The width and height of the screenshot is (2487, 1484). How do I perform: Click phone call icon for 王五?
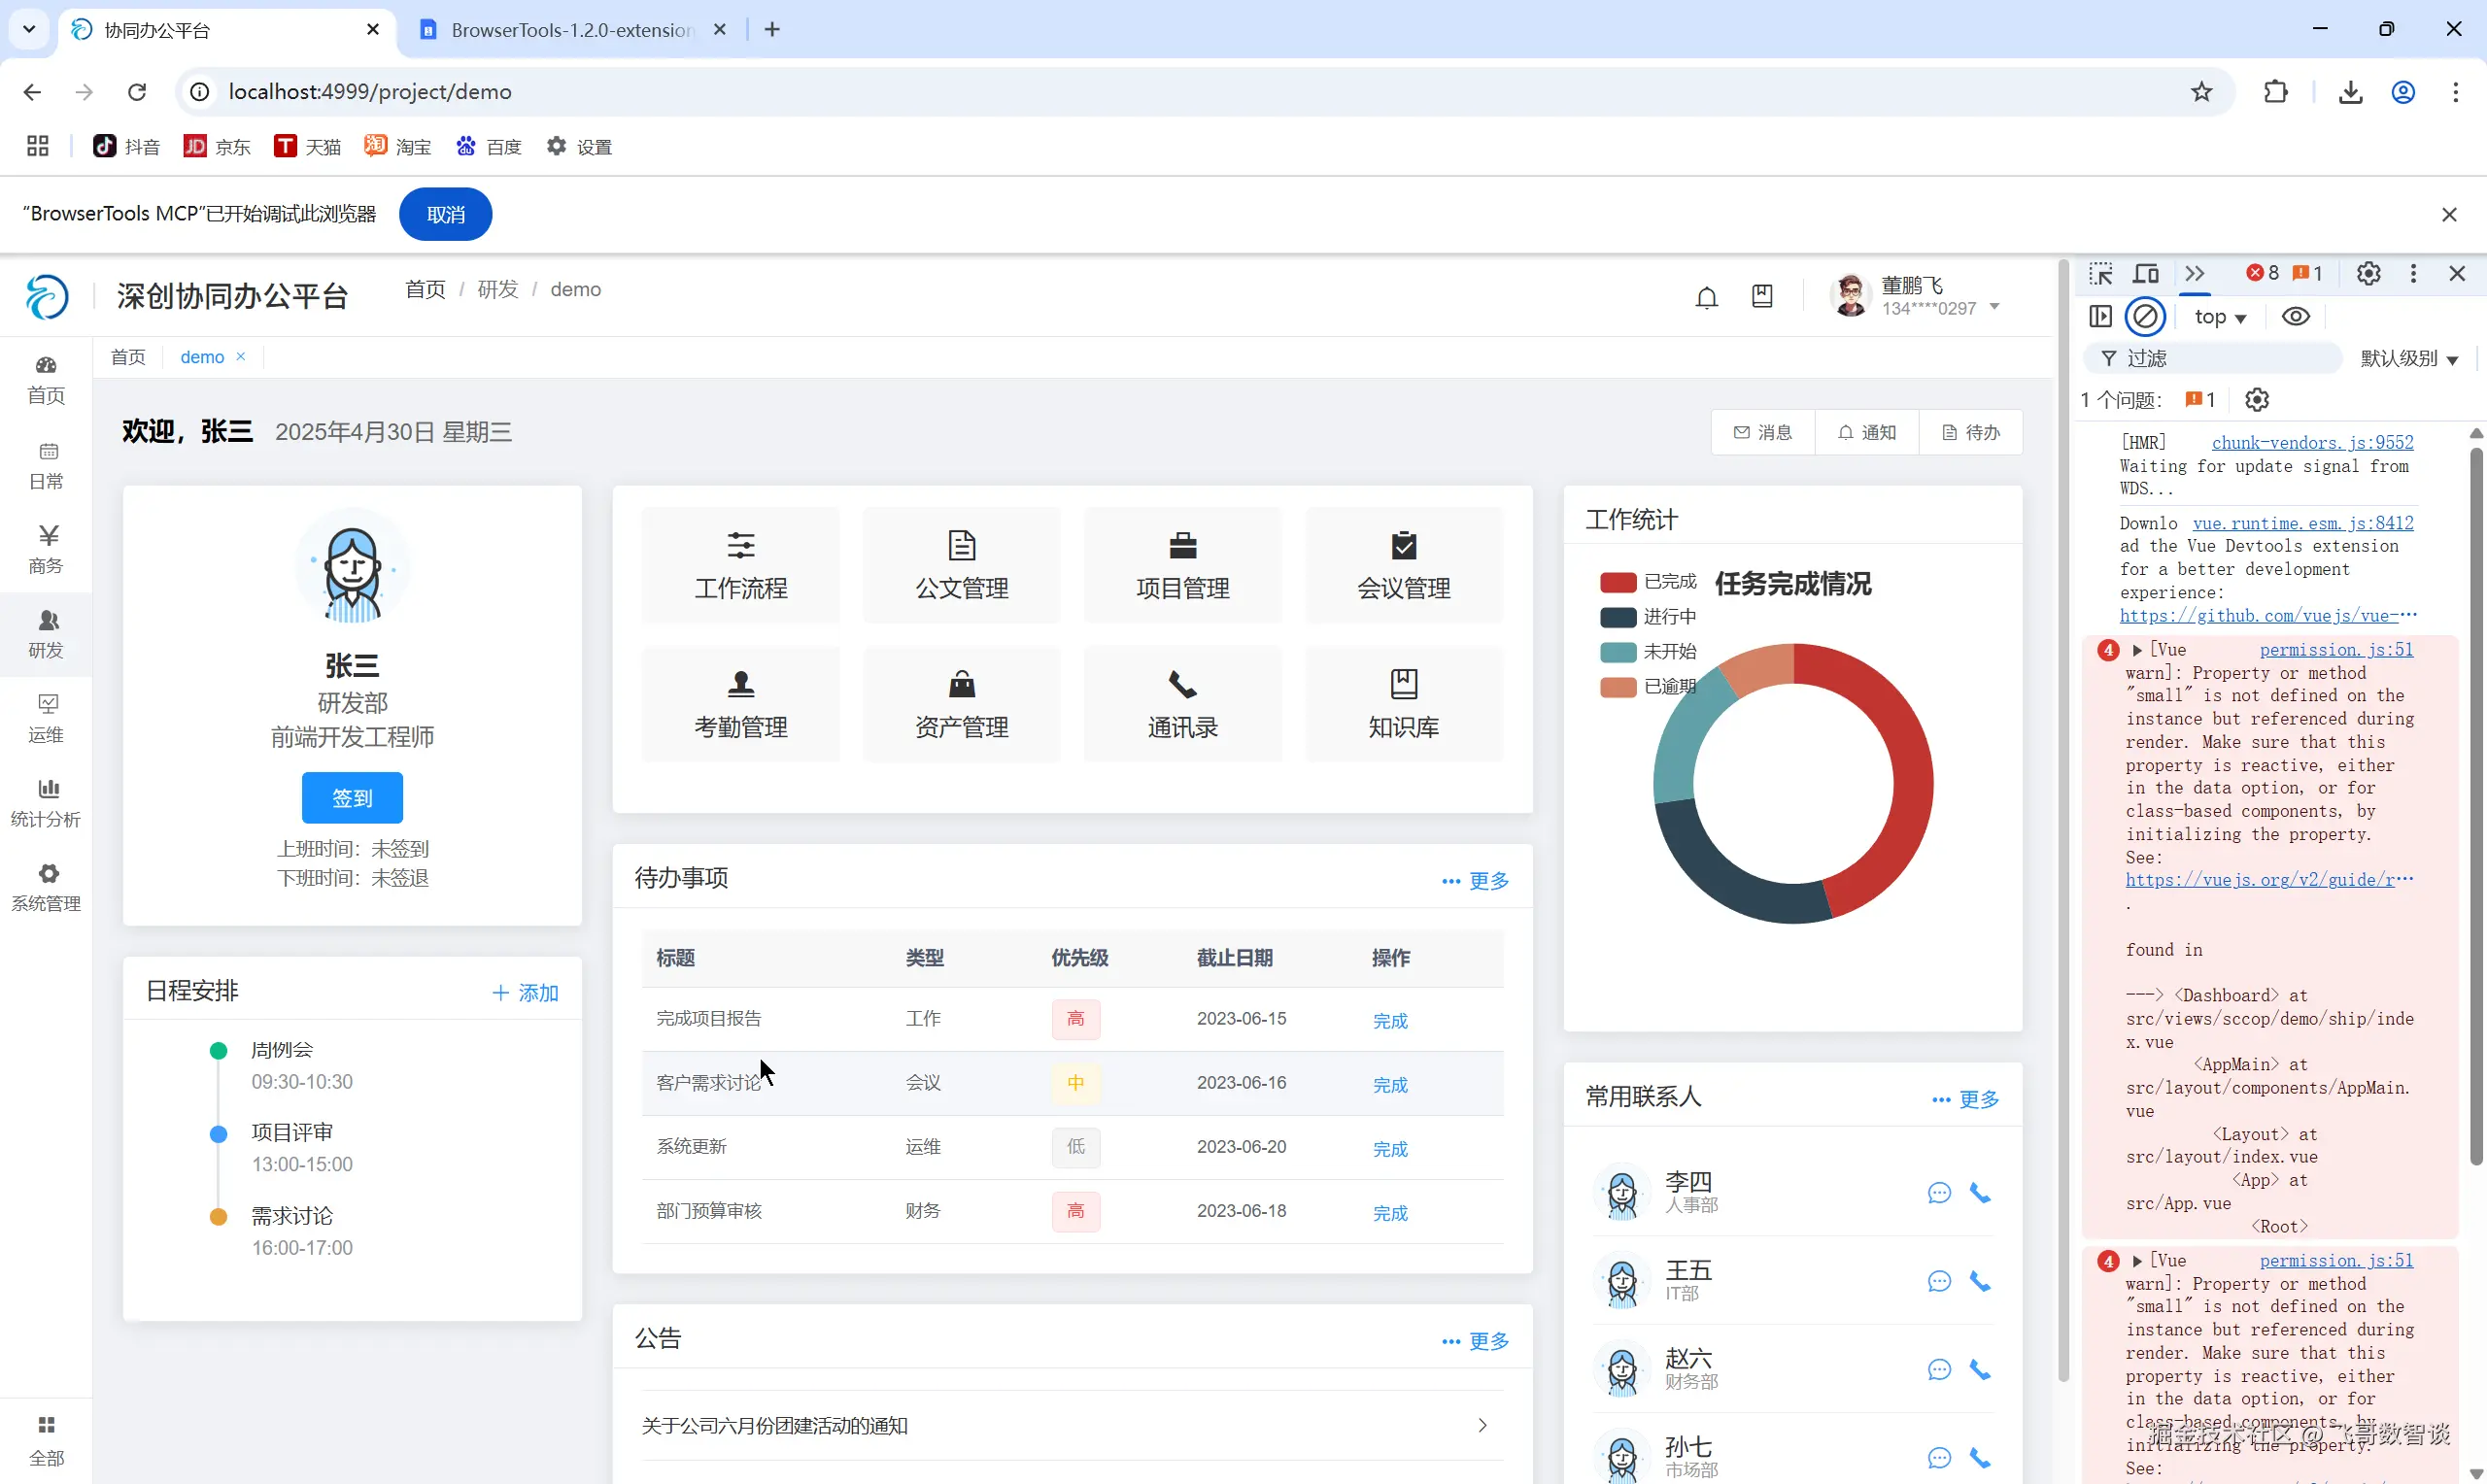[1979, 1281]
